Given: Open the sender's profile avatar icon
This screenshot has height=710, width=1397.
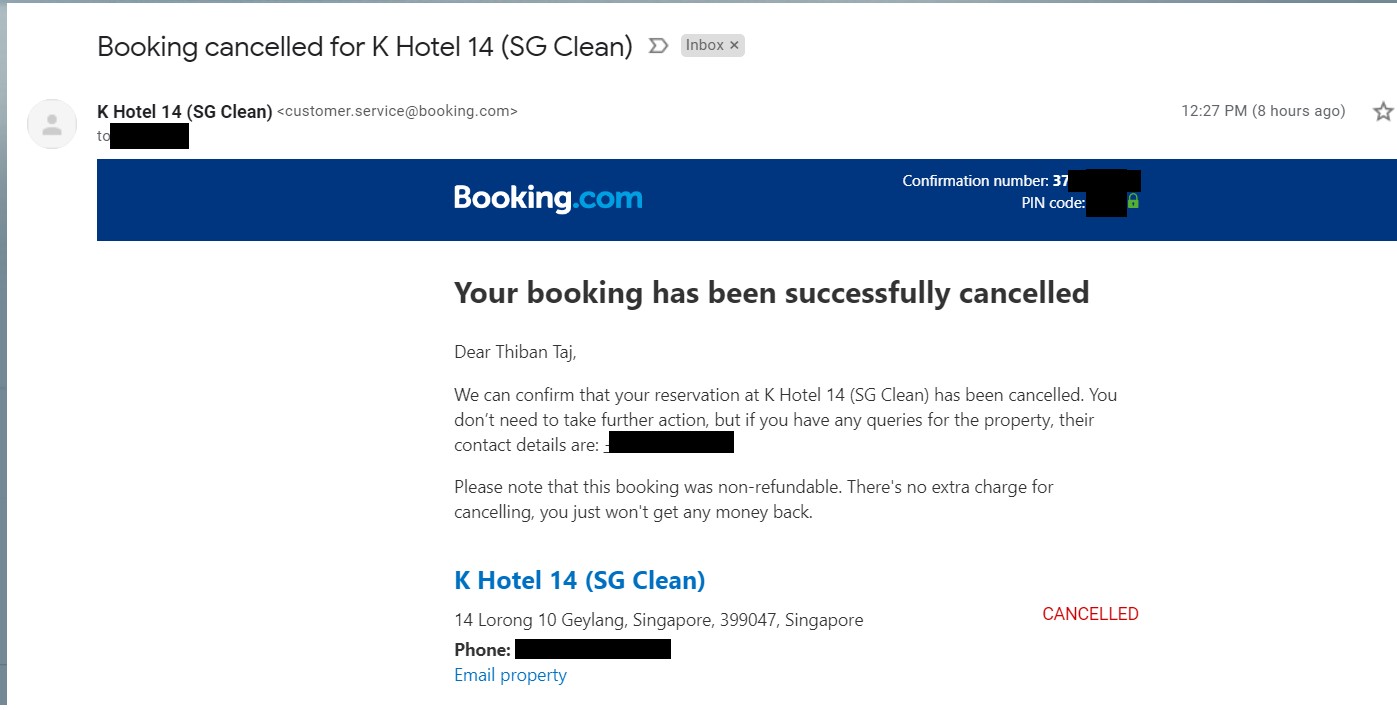Looking at the screenshot, I should [52, 124].
